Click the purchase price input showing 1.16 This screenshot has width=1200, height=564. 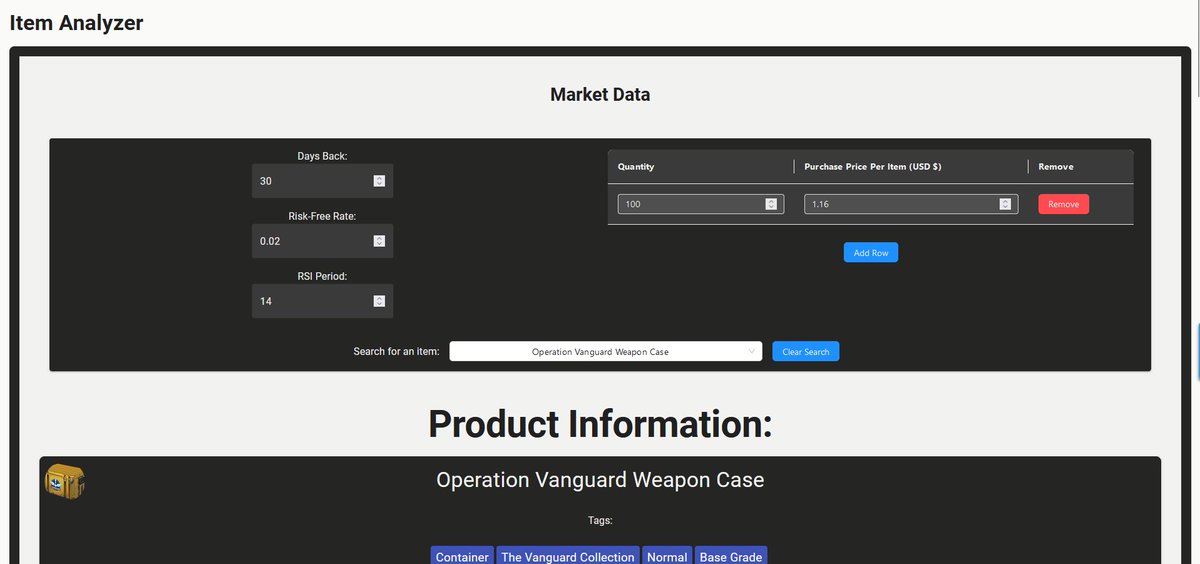tap(911, 204)
